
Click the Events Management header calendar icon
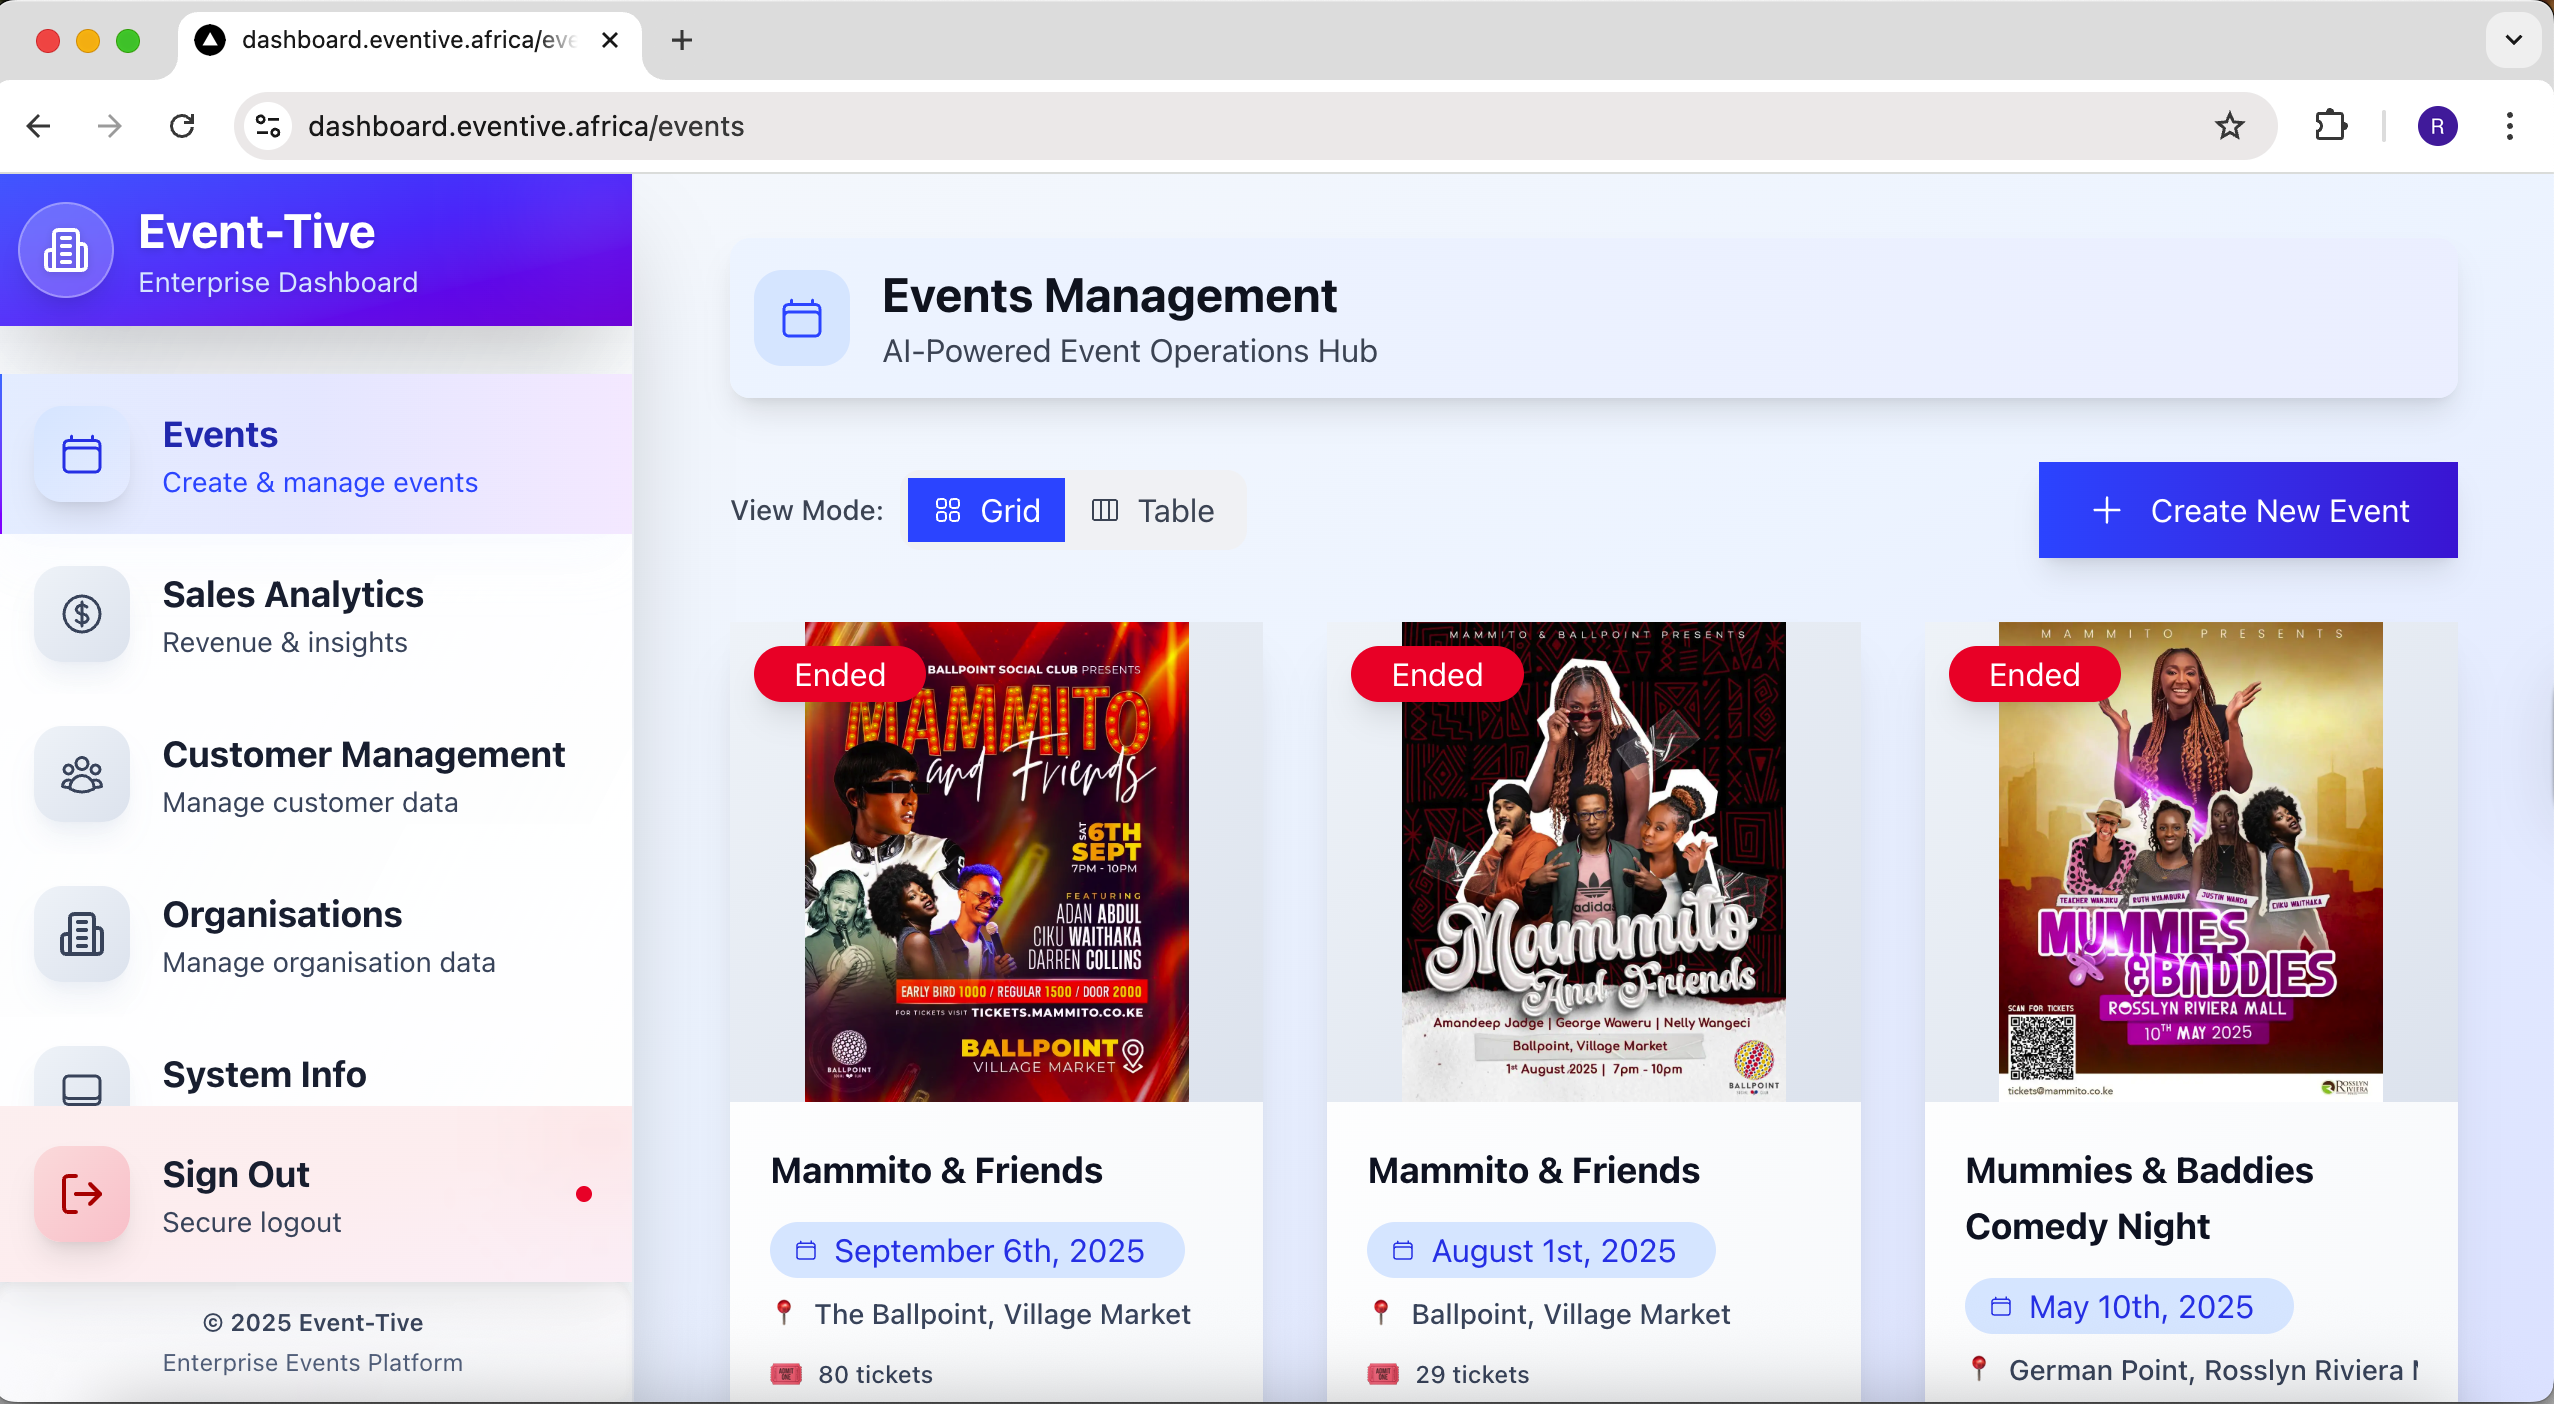800,318
